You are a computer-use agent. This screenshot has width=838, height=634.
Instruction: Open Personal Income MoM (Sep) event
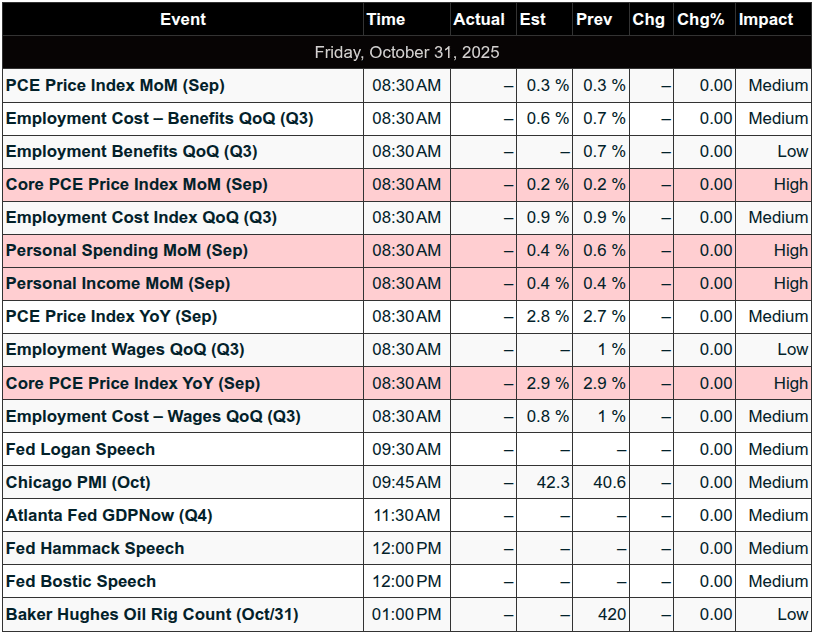(x=118, y=283)
